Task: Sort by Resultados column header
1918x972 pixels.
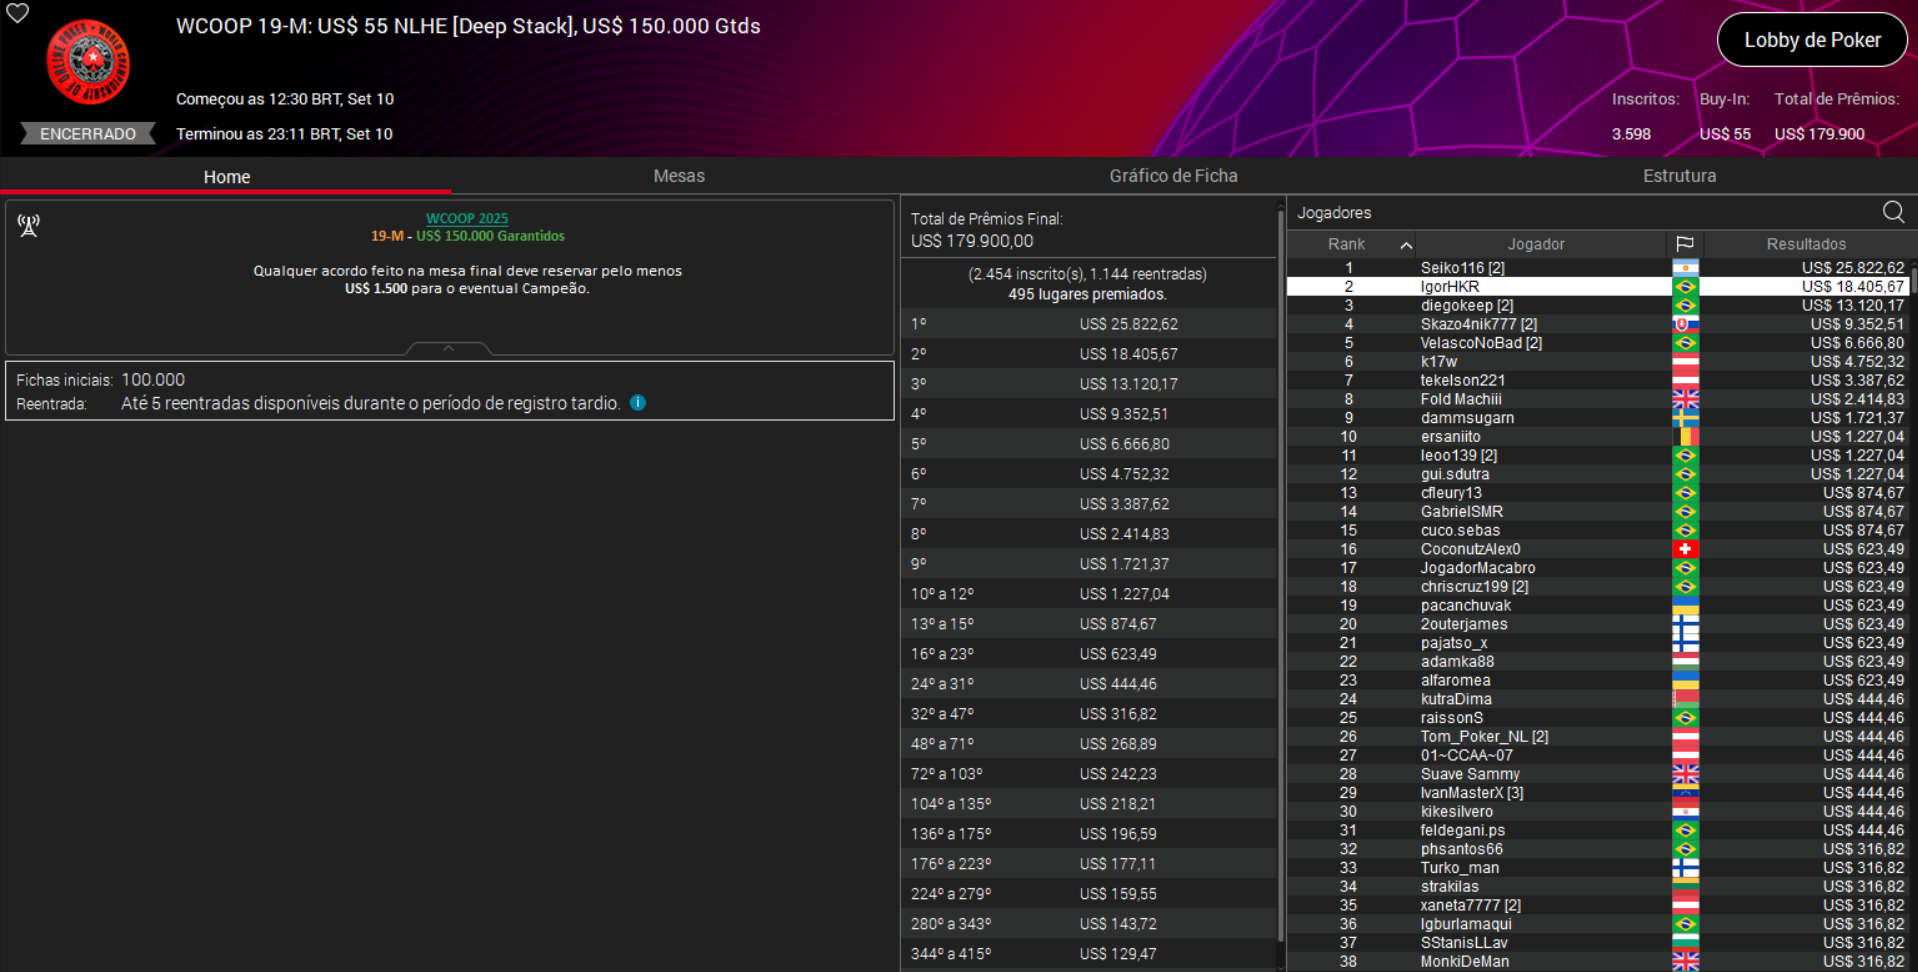Action: (x=1805, y=244)
